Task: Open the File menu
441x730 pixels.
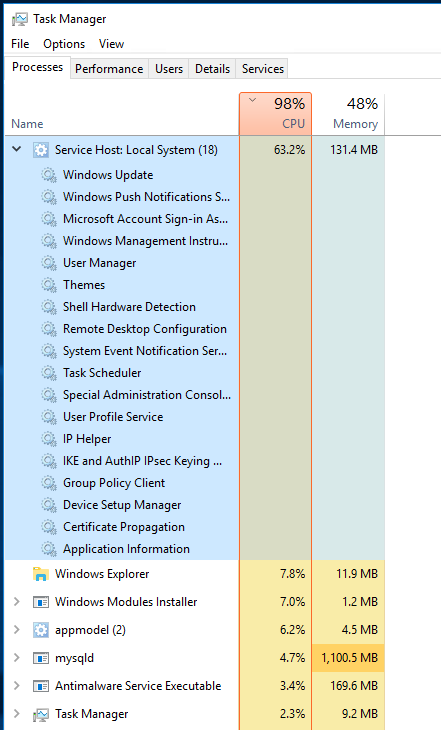Action: click(20, 44)
